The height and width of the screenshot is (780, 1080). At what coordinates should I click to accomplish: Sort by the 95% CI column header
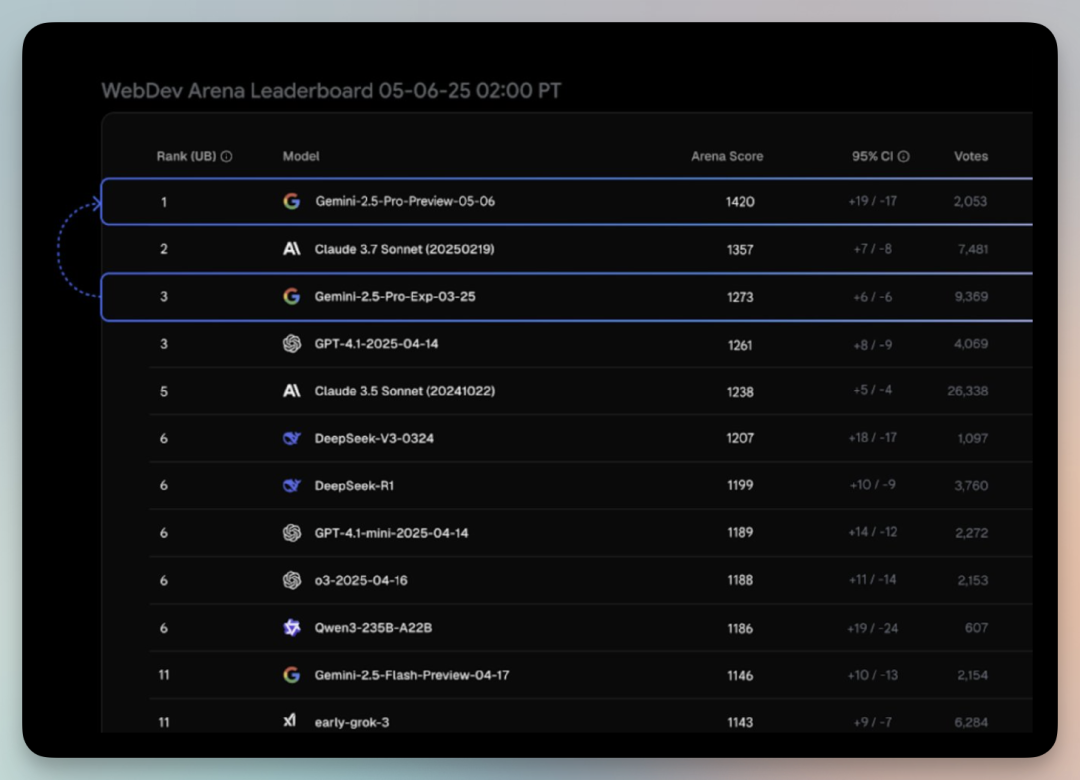[872, 156]
